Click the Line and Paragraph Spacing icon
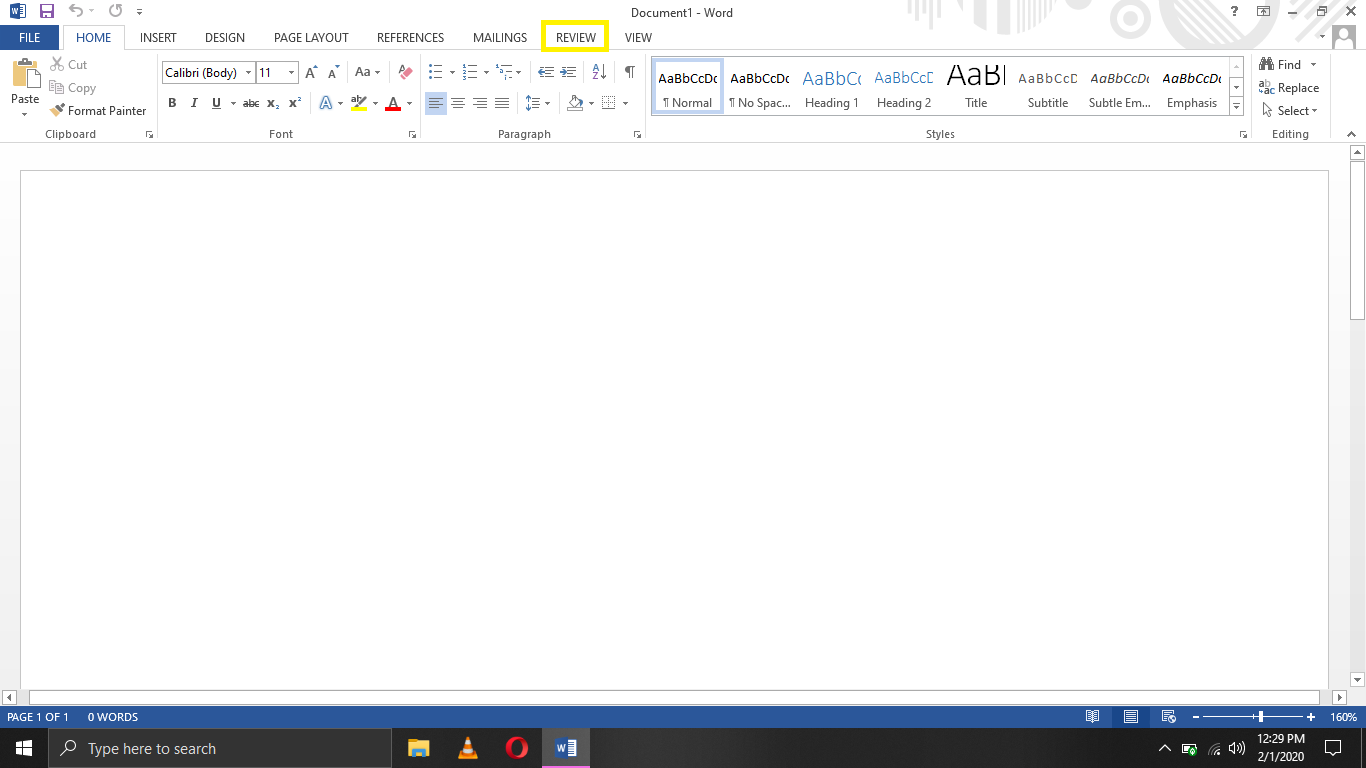The height and width of the screenshot is (768, 1366). tap(533, 103)
